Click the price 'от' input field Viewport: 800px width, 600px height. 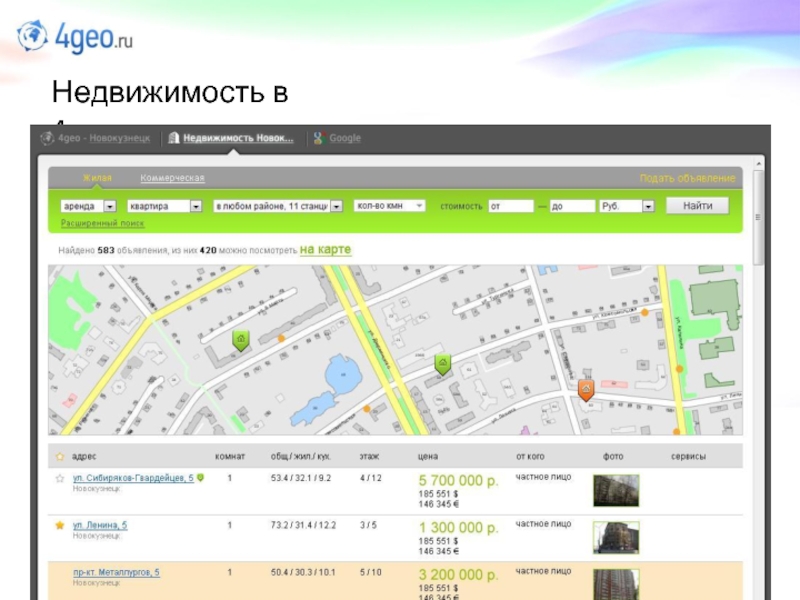(509, 206)
